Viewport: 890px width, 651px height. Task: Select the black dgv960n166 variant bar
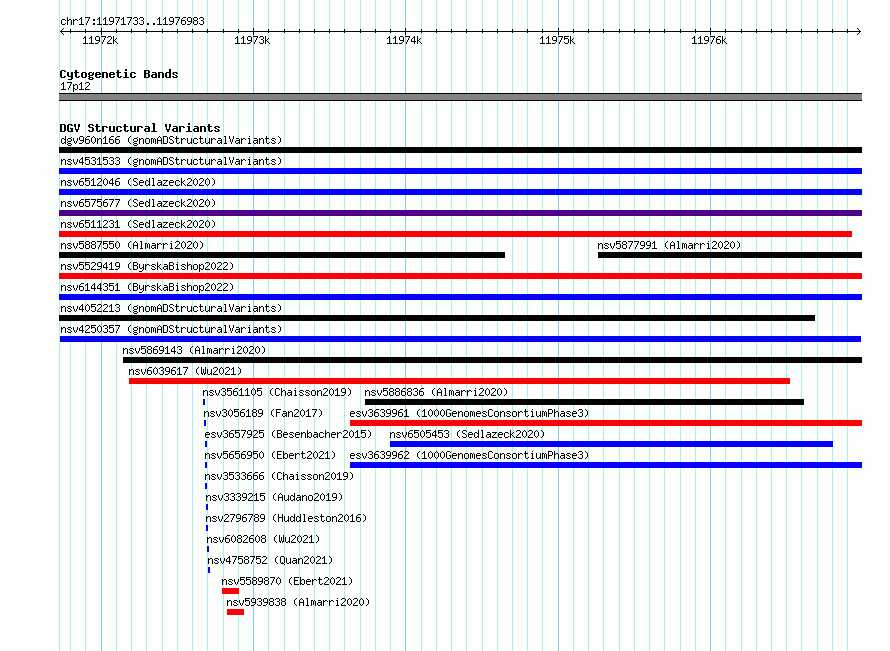460,150
